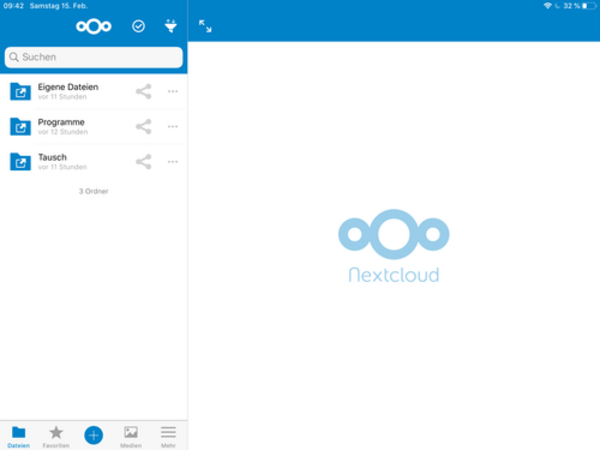
Task: Tap the blue plus add button
Action: 94,435
